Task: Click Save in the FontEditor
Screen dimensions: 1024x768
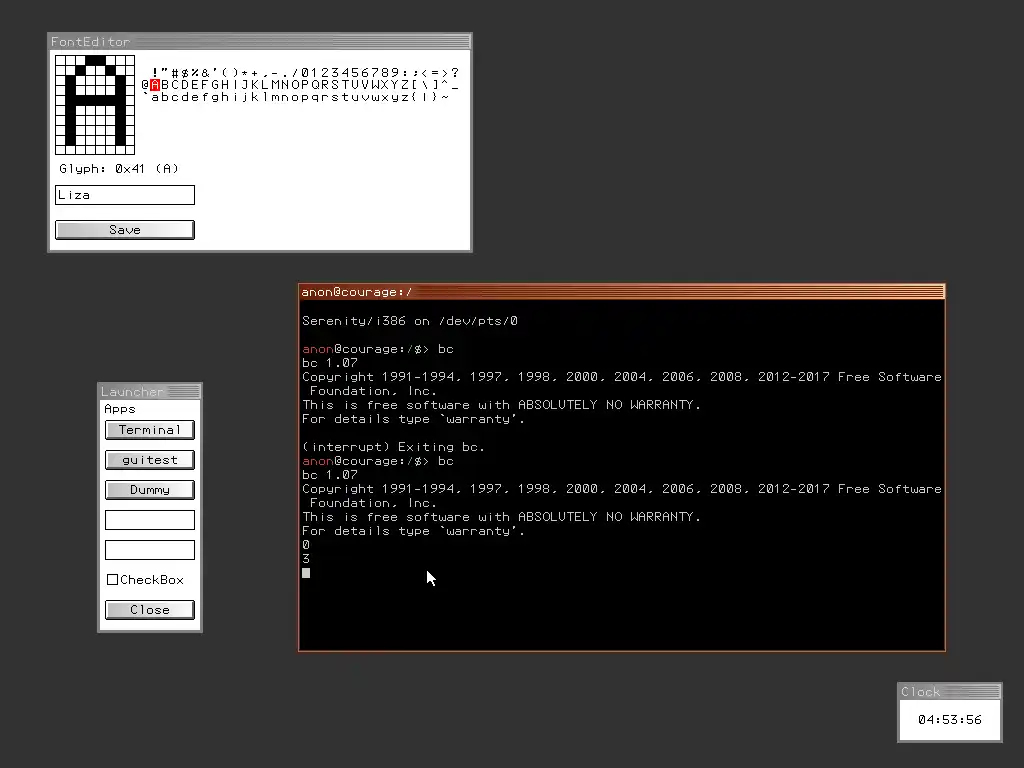Action: click(125, 230)
